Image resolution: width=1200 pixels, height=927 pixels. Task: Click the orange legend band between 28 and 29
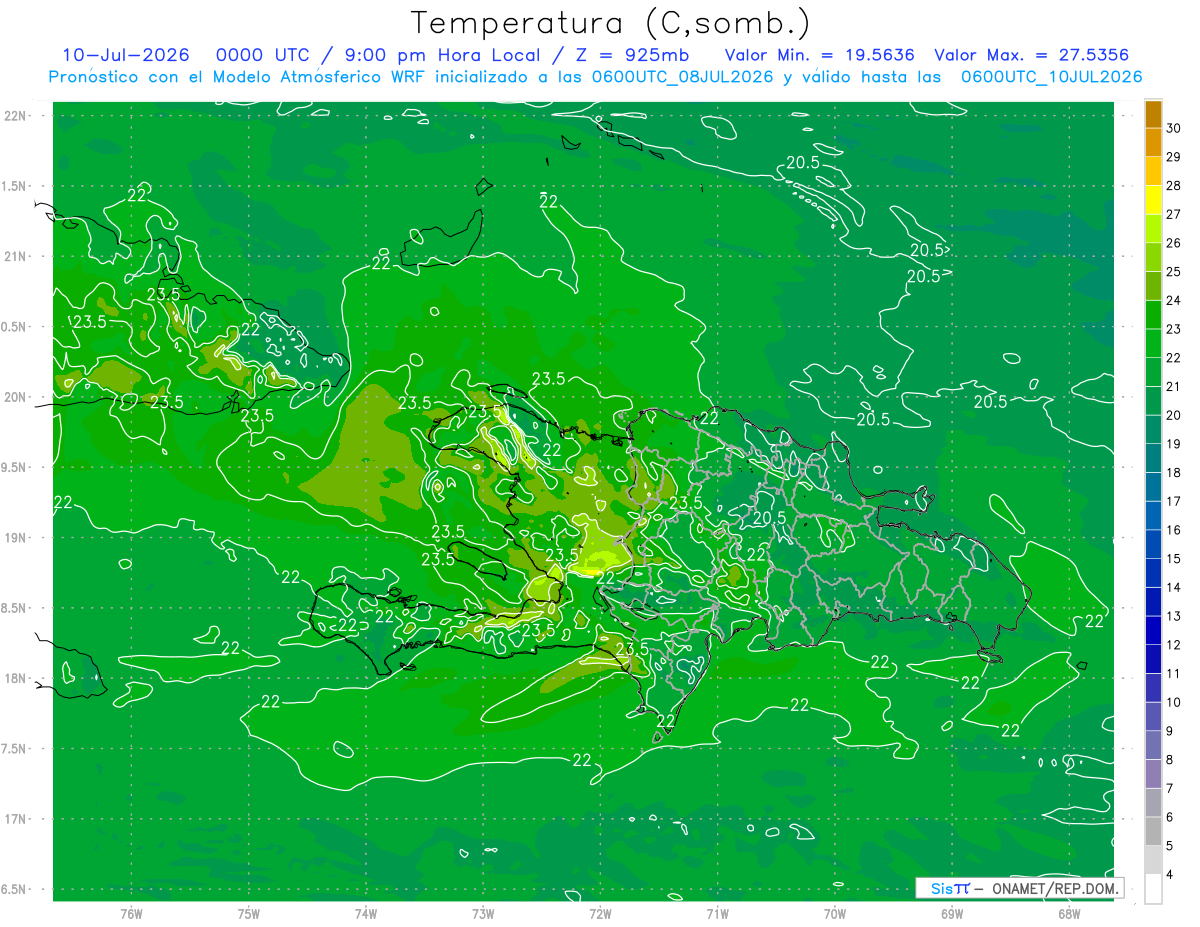coord(1153,171)
